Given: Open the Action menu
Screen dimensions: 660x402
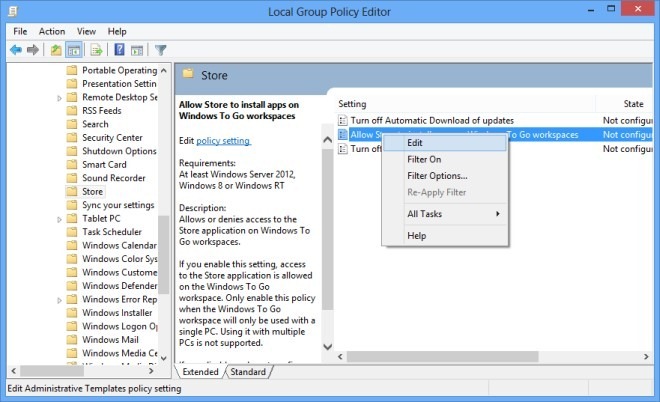Looking at the screenshot, I should point(52,32).
